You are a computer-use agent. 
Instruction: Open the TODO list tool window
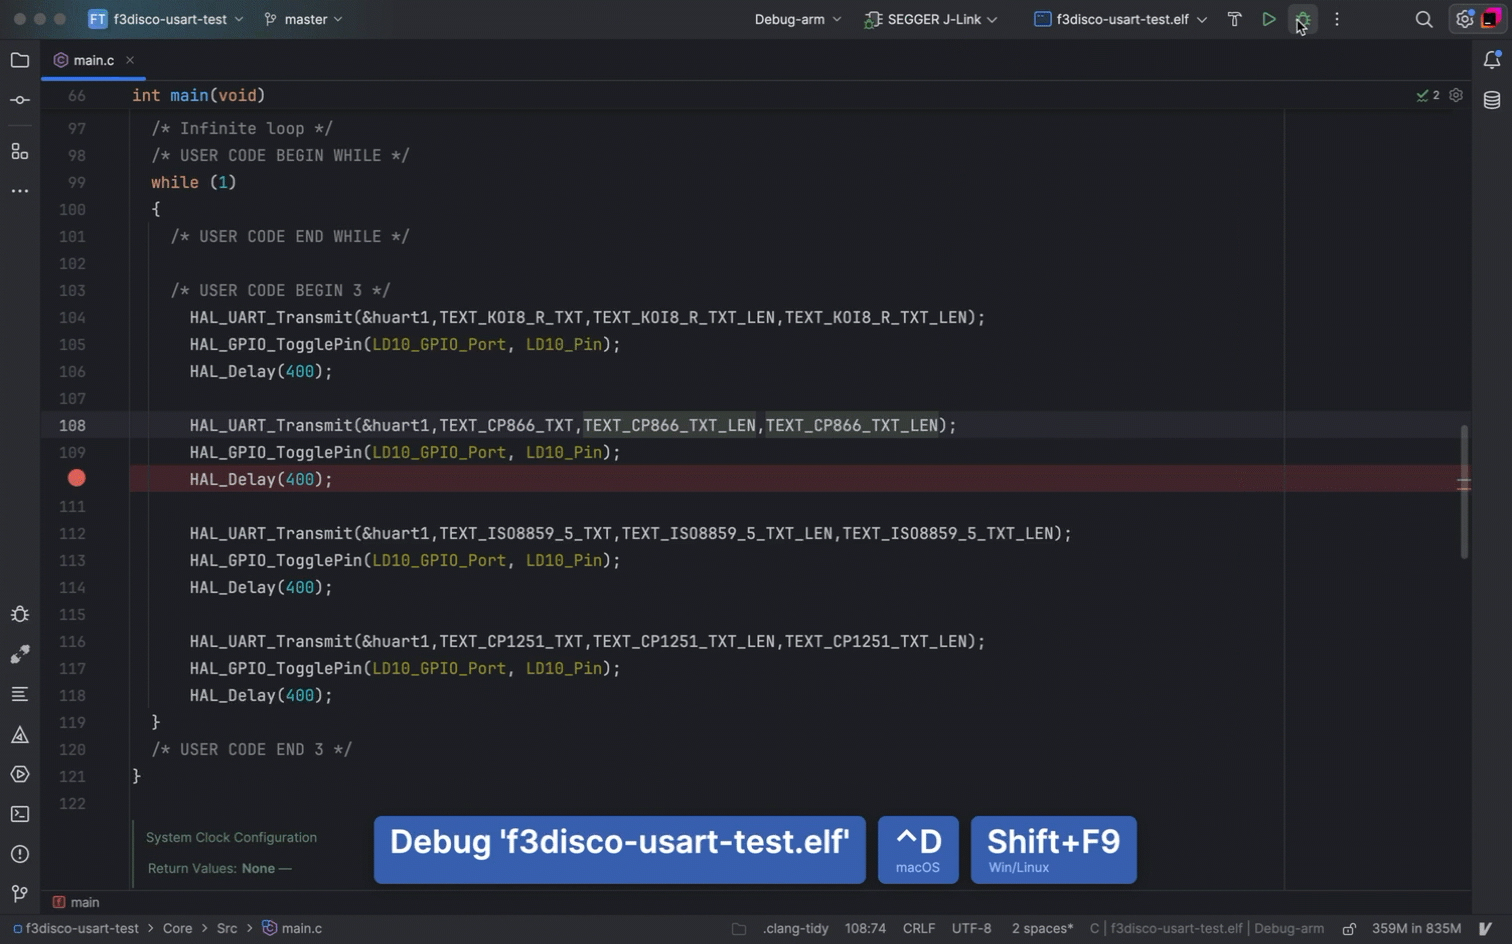click(20, 694)
